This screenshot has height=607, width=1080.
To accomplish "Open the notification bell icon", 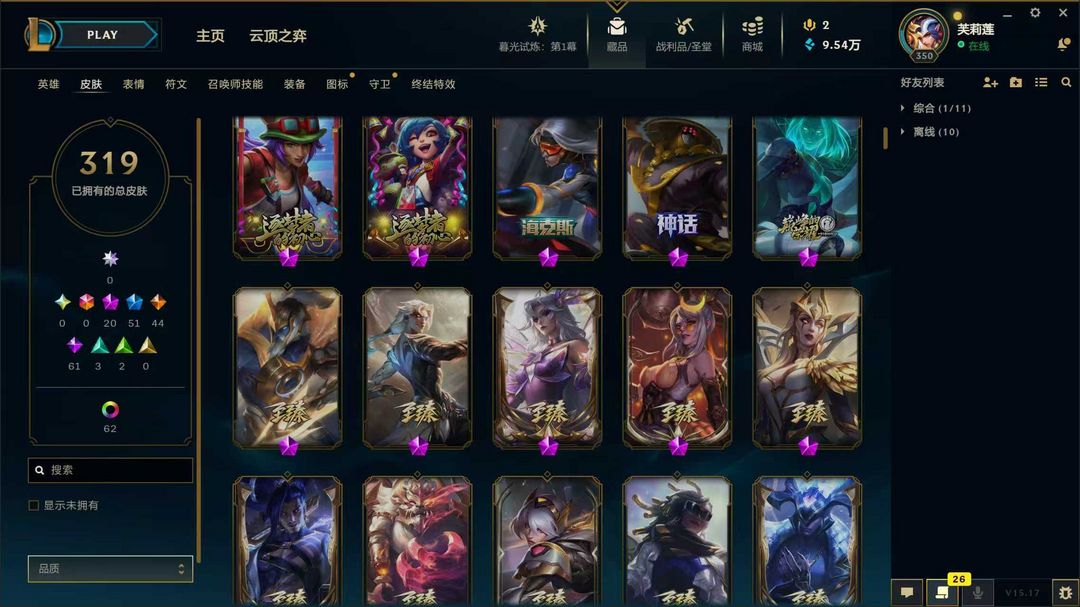I will [1063, 44].
